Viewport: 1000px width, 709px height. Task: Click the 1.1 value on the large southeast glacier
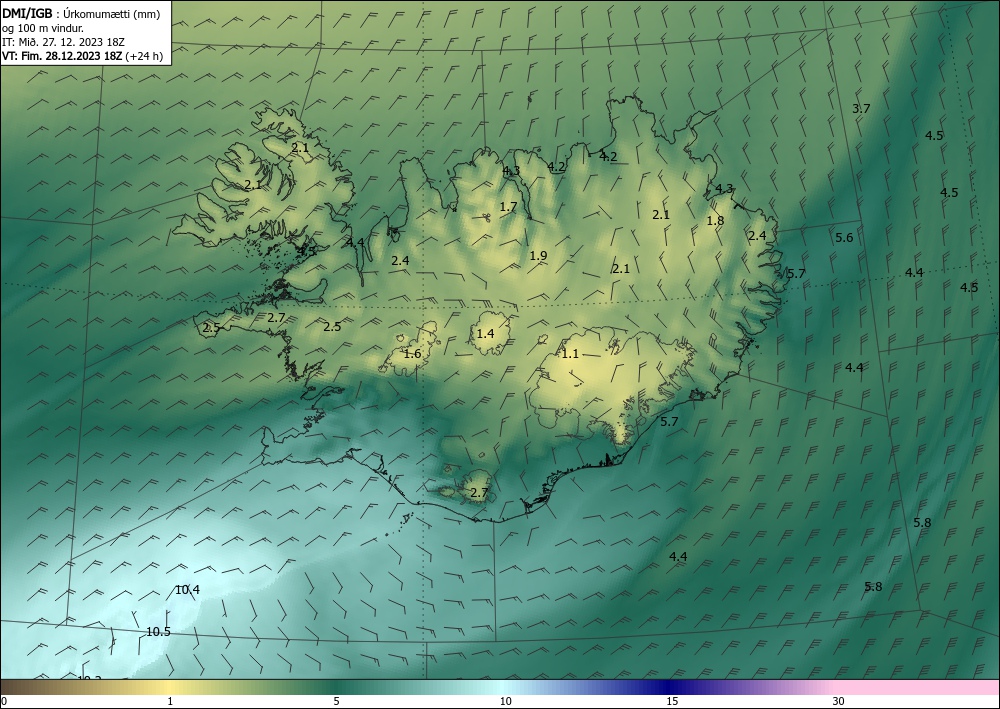click(570, 354)
